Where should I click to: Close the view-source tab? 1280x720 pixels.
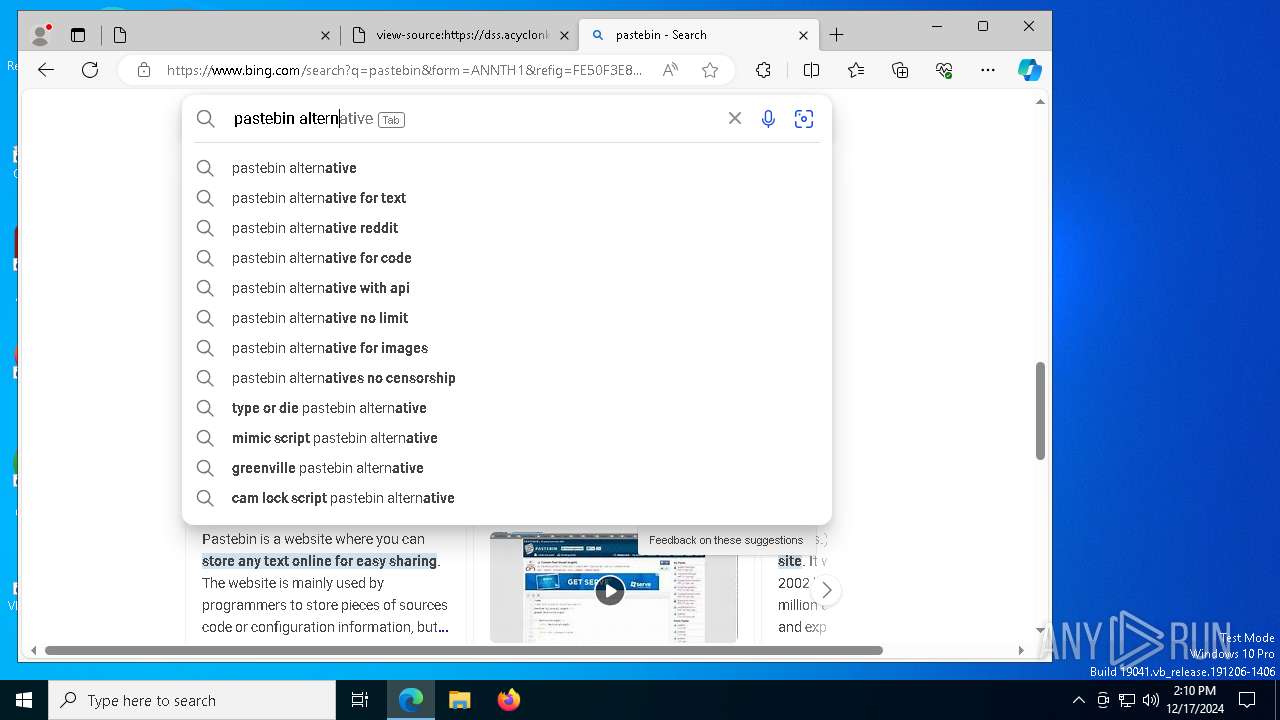coord(564,35)
